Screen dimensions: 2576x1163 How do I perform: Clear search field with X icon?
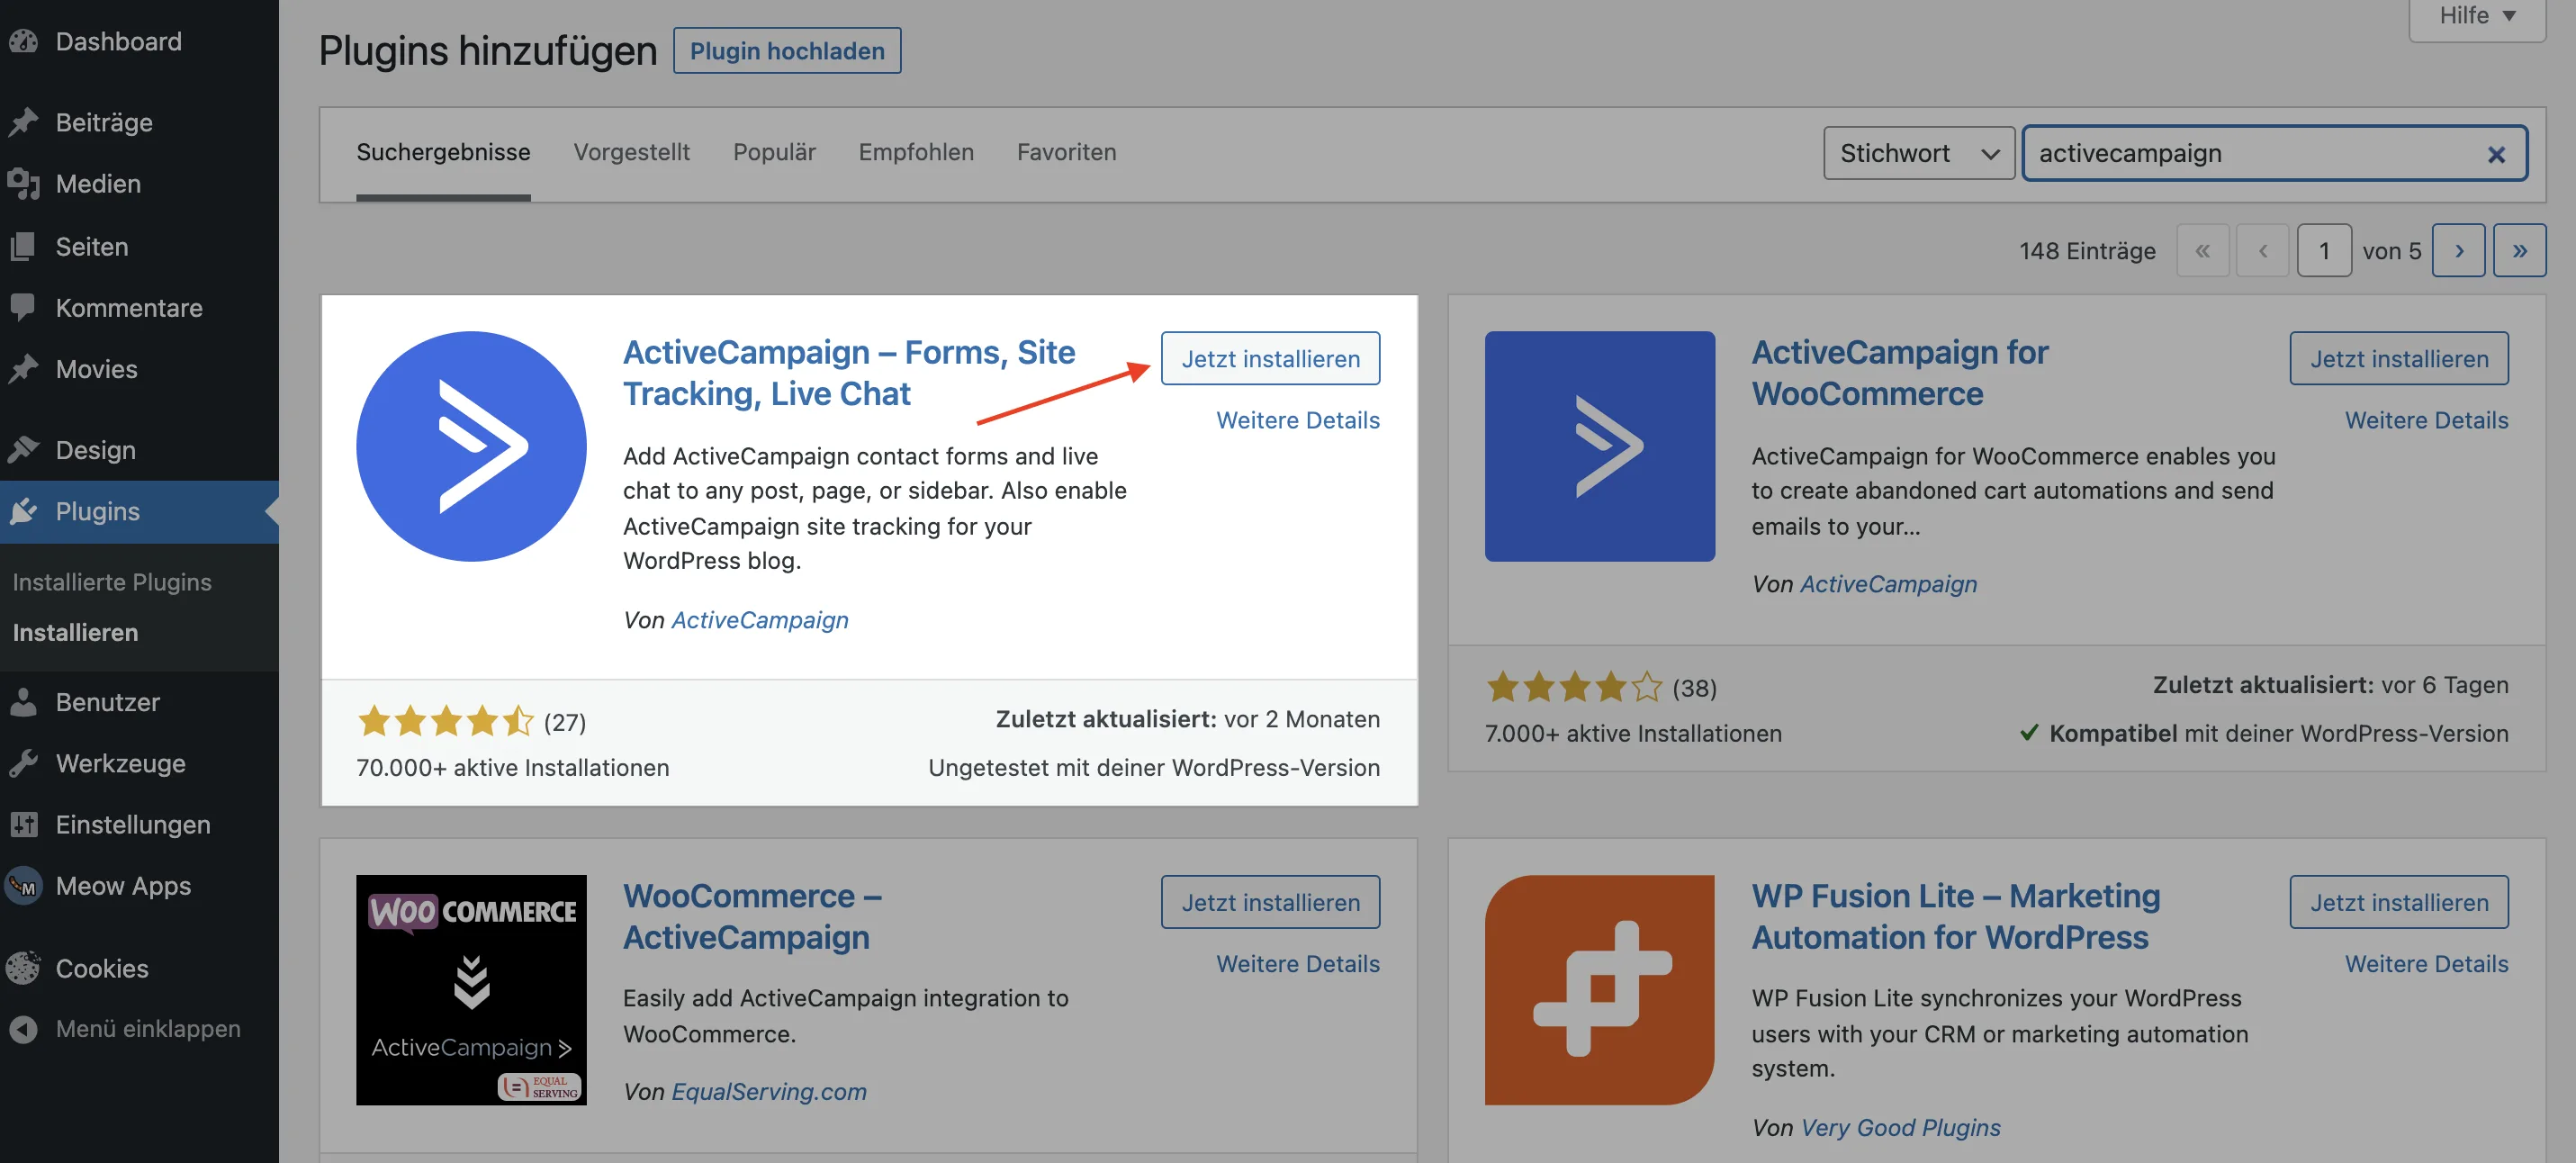pos(2496,154)
